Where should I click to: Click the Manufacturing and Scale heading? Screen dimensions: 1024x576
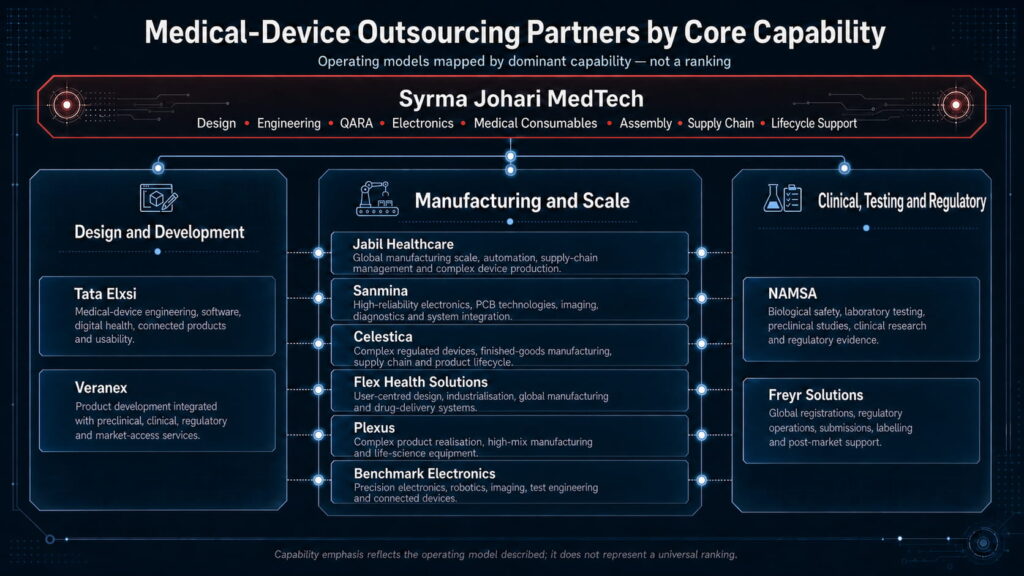(522, 200)
